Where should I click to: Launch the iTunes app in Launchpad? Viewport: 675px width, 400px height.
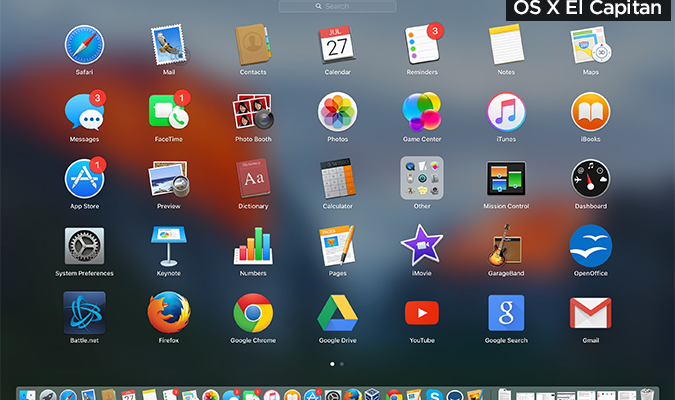coord(506,112)
